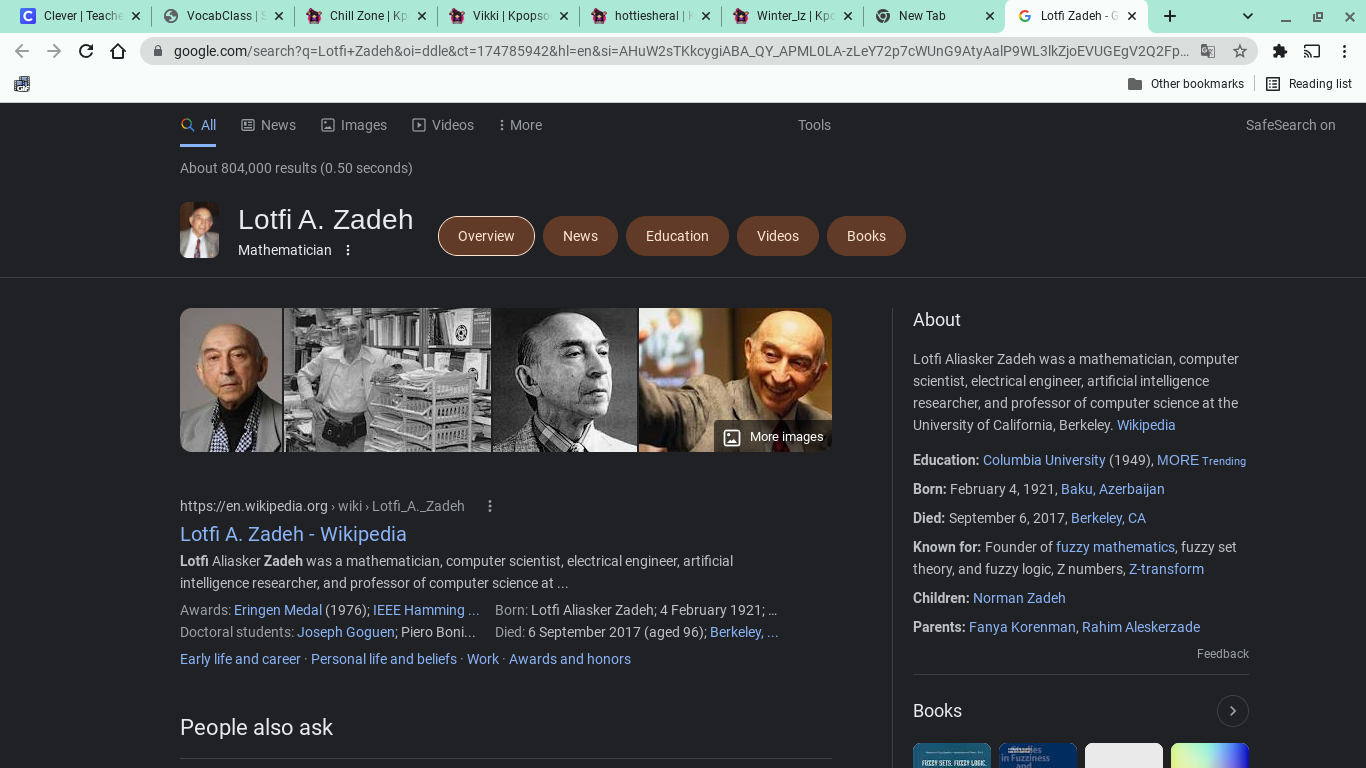Open the three-dot menu next to Wikipedia URL
Viewport: 1366px width, 768px height.
(x=490, y=506)
